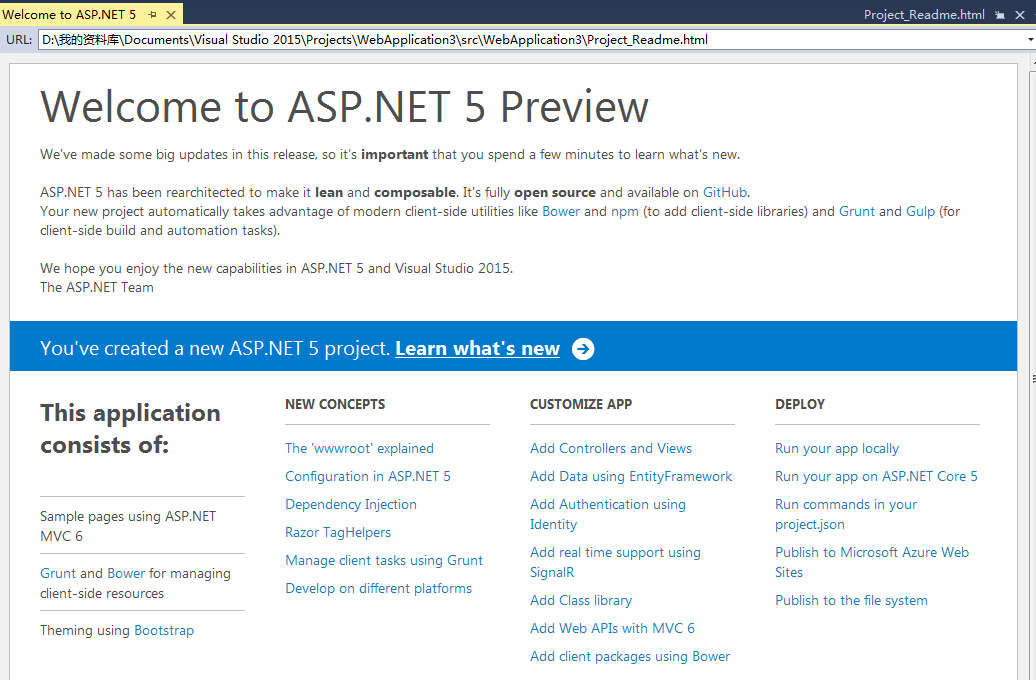
Task: Open Add Web APIs with MVC 6
Action: coord(612,628)
